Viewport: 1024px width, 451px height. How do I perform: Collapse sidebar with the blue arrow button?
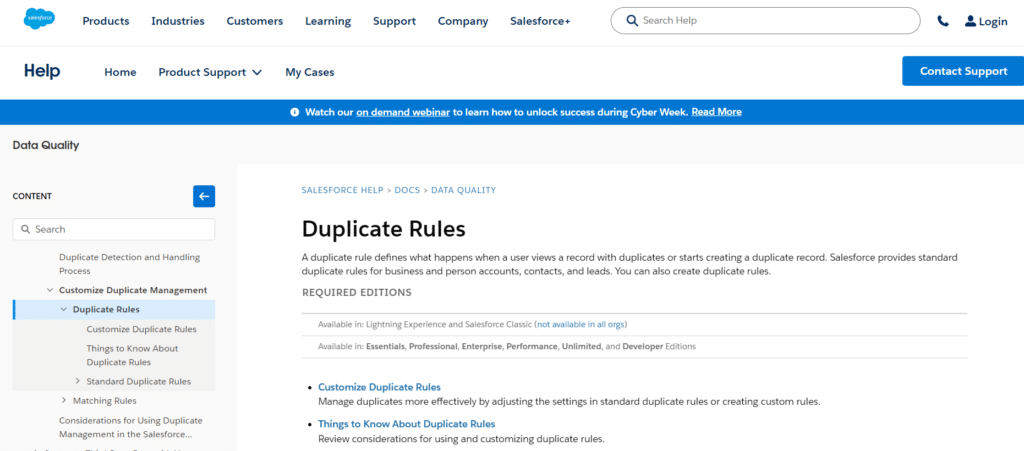[204, 196]
